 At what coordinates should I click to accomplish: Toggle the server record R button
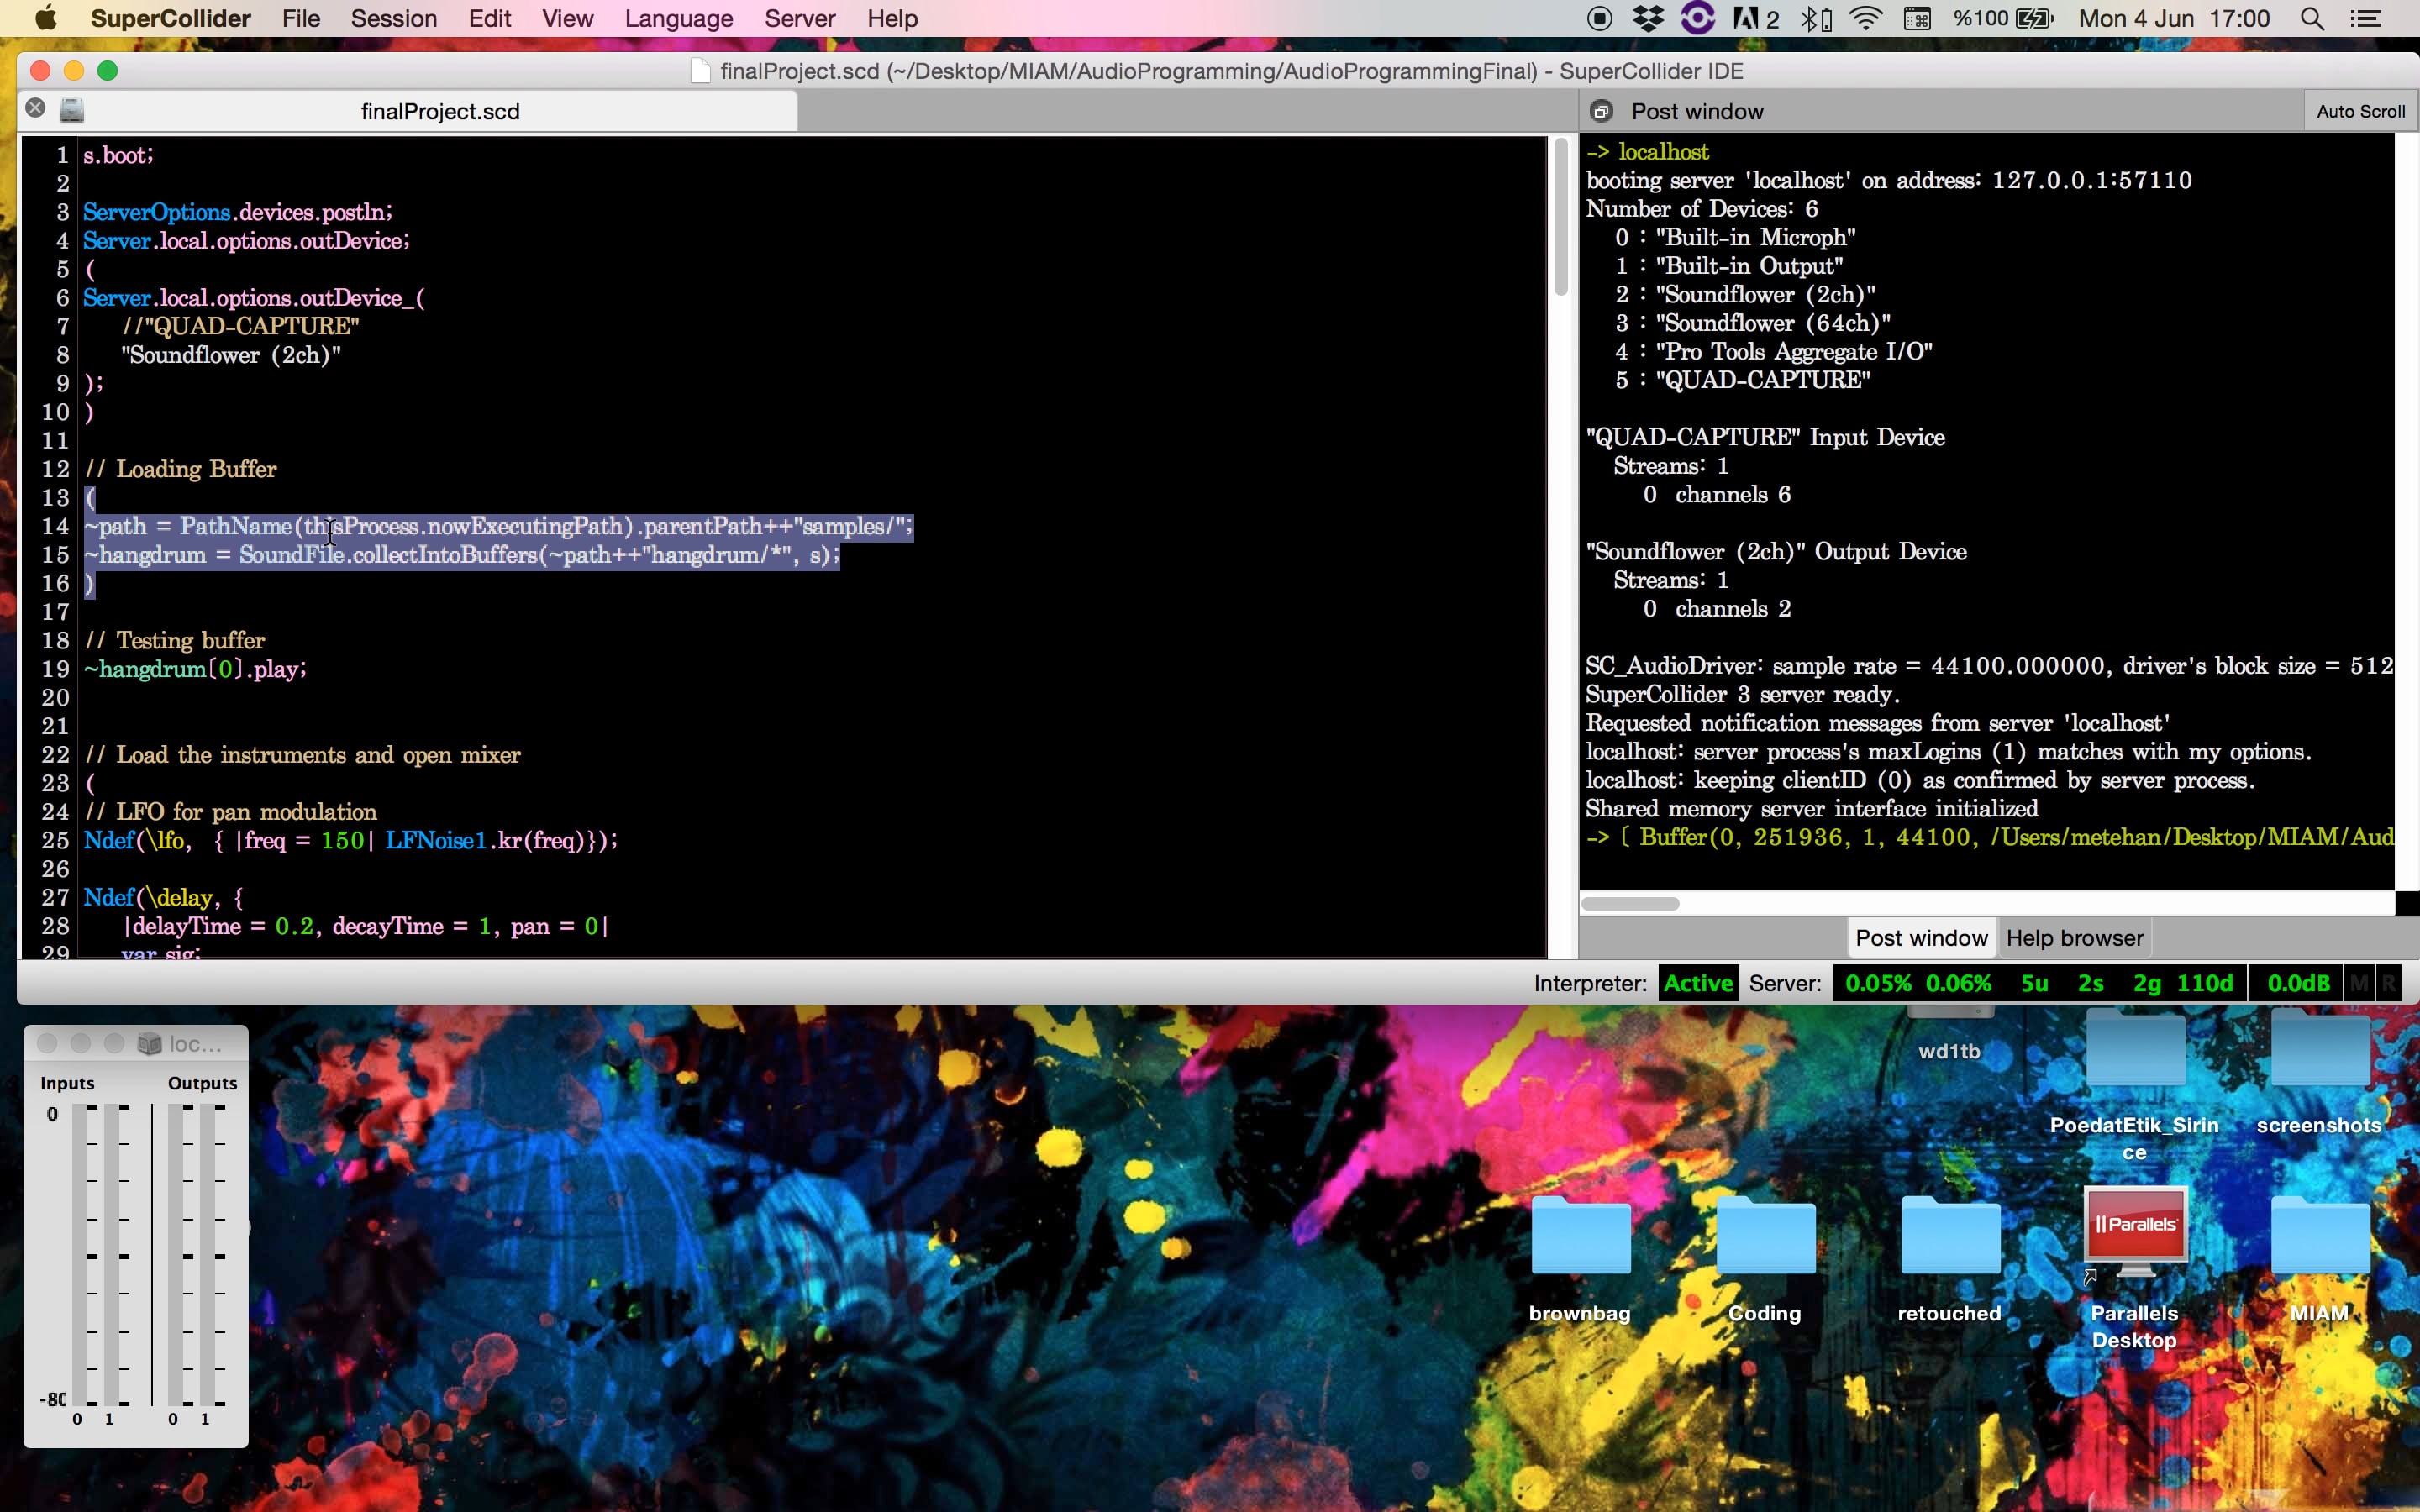click(x=2388, y=983)
